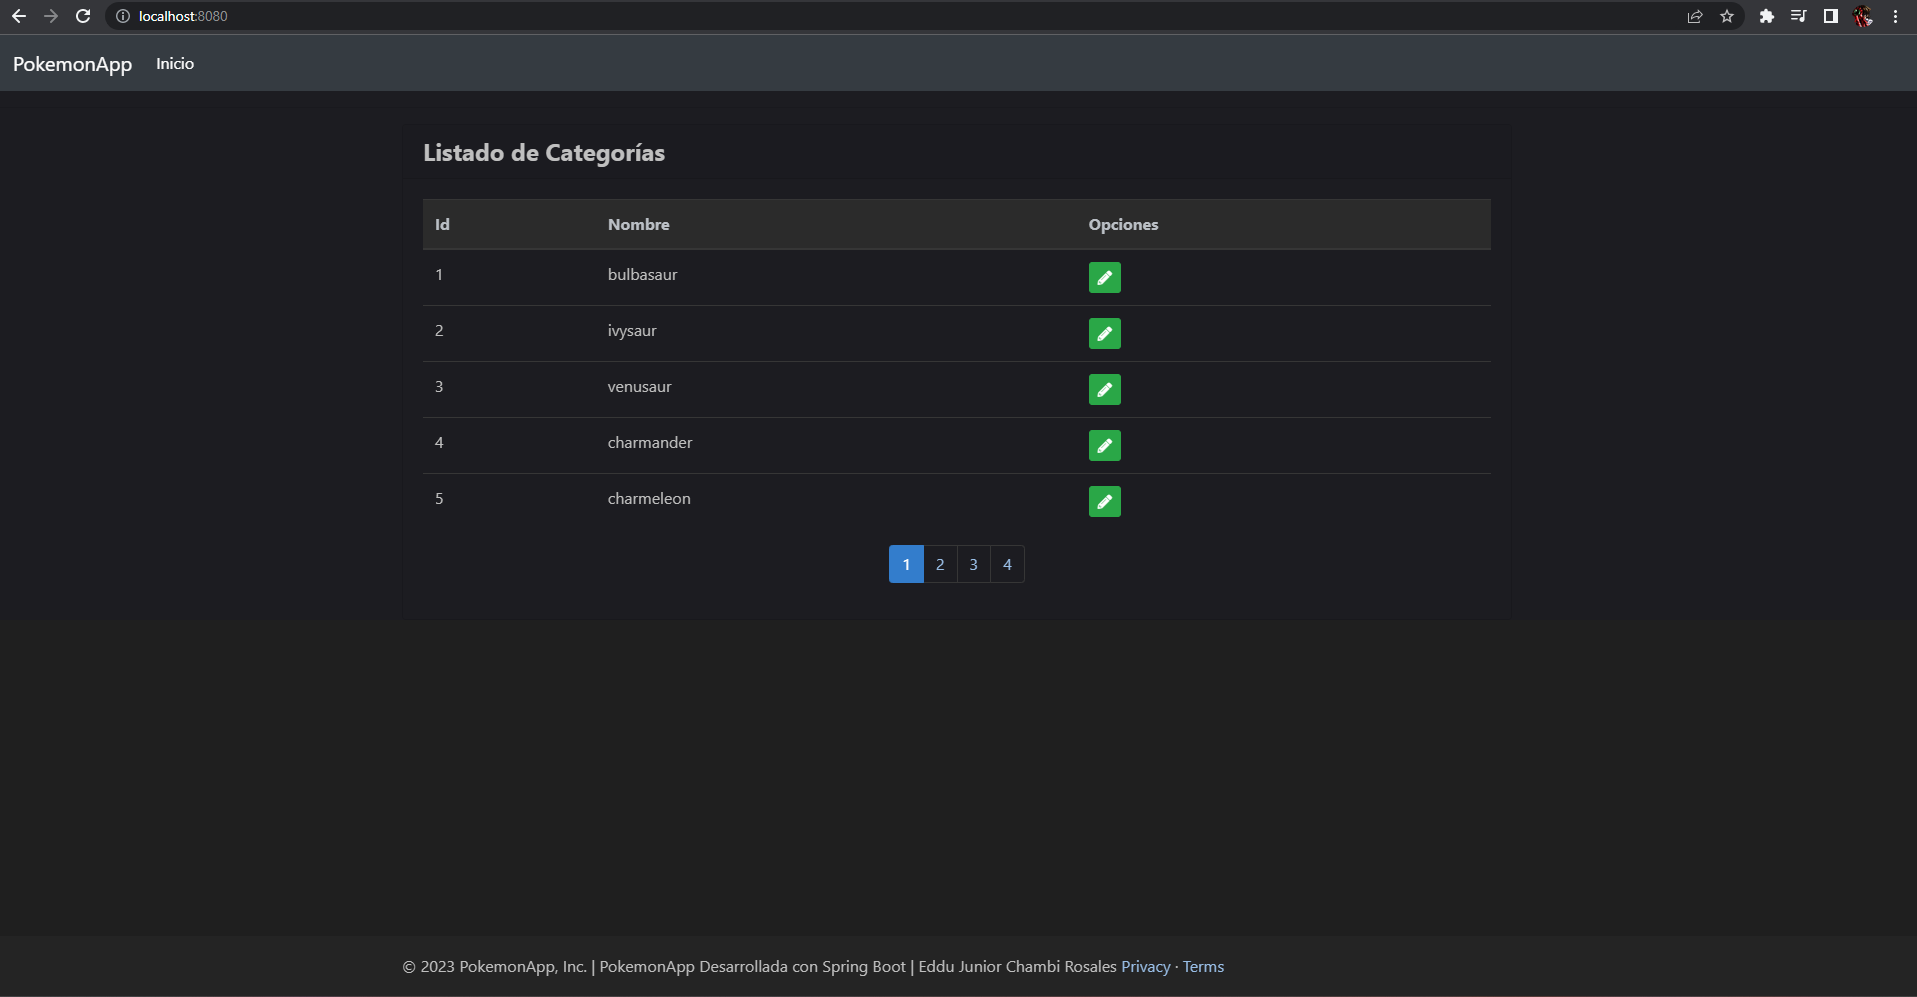This screenshot has height=997, width=1917.
Task: Go forward using the browser forward arrow
Action: click(x=51, y=16)
